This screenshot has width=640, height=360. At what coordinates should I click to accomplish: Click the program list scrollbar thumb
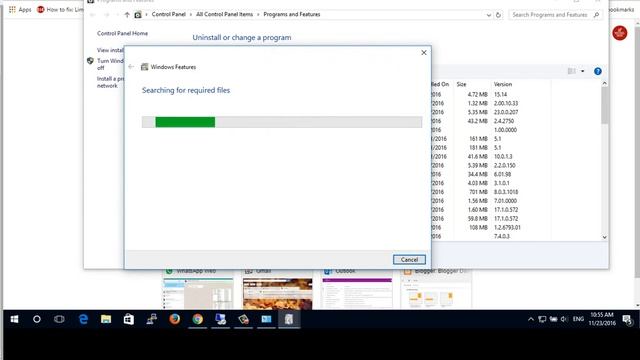(604, 105)
